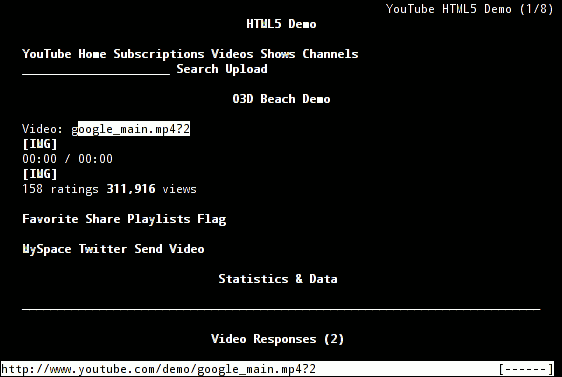Click the 311,916 view count
Viewport: 562px width, 377px height.
point(131,189)
